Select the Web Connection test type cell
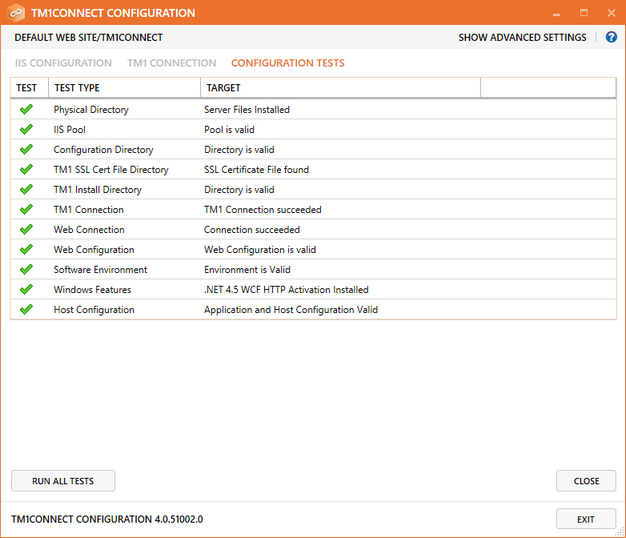626x538 pixels. point(89,229)
